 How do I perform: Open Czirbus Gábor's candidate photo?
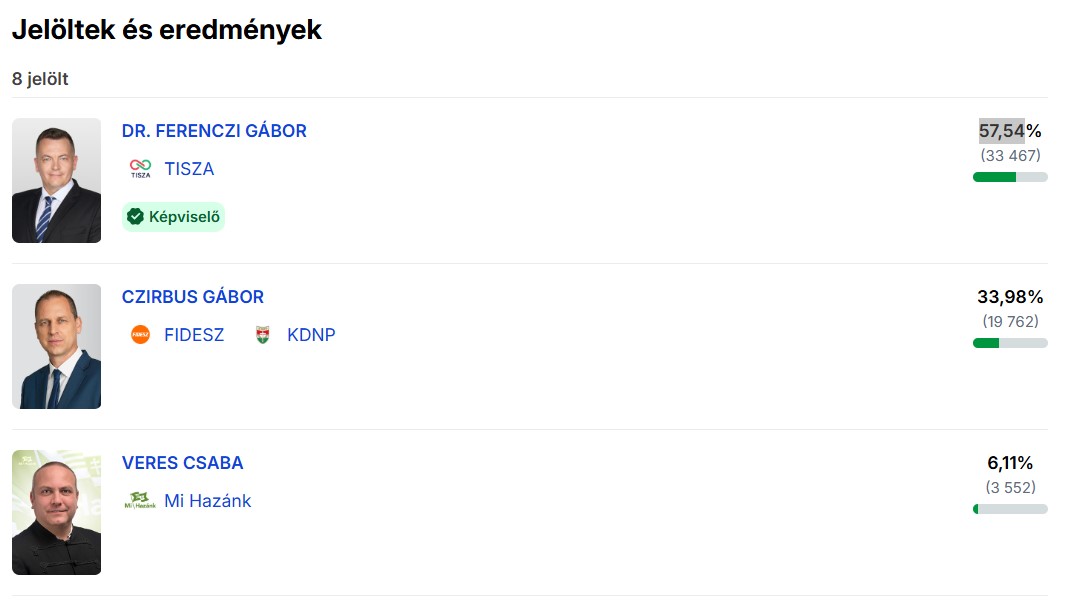(57, 347)
